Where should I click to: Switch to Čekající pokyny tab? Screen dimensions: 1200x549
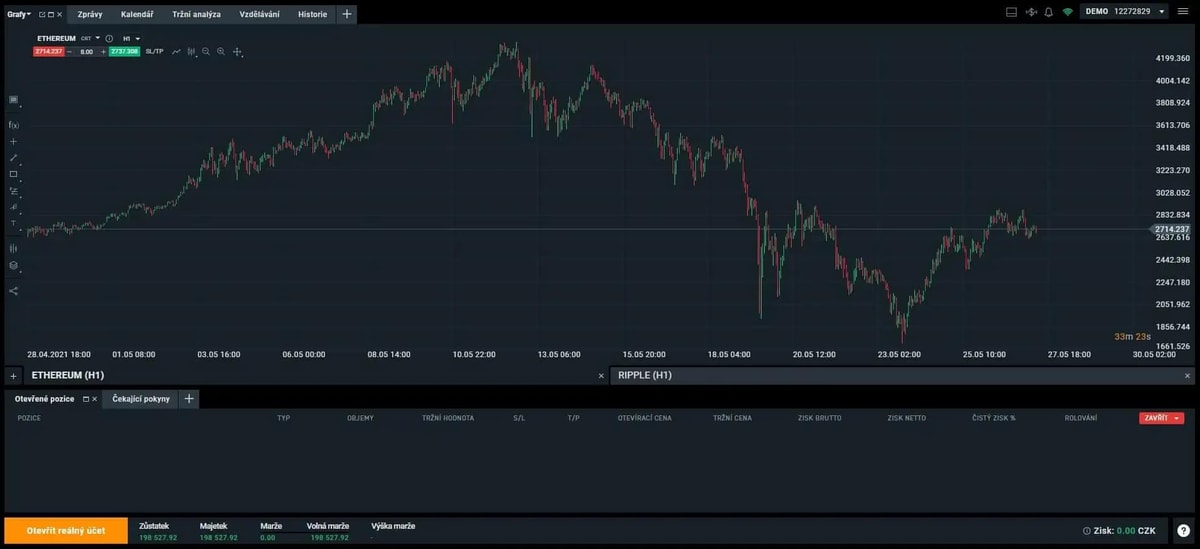141,399
